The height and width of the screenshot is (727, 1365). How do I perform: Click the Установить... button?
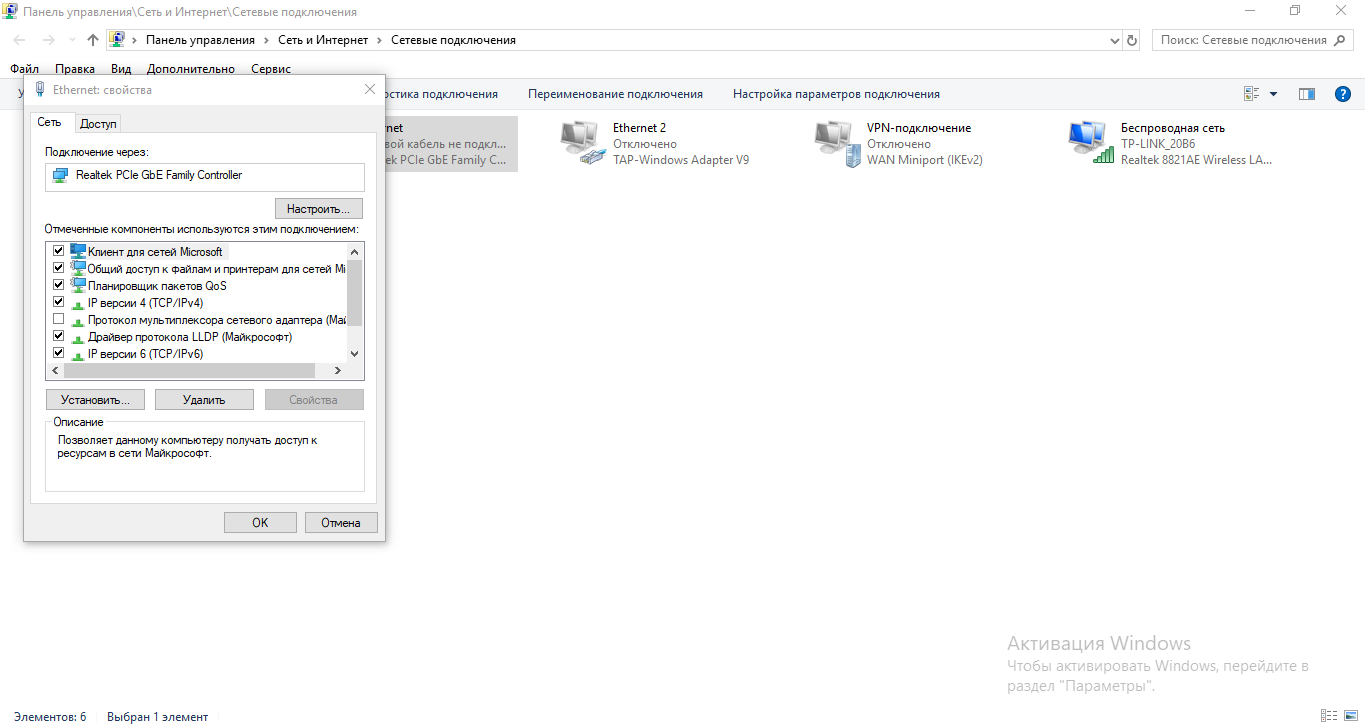pos(95,400)
